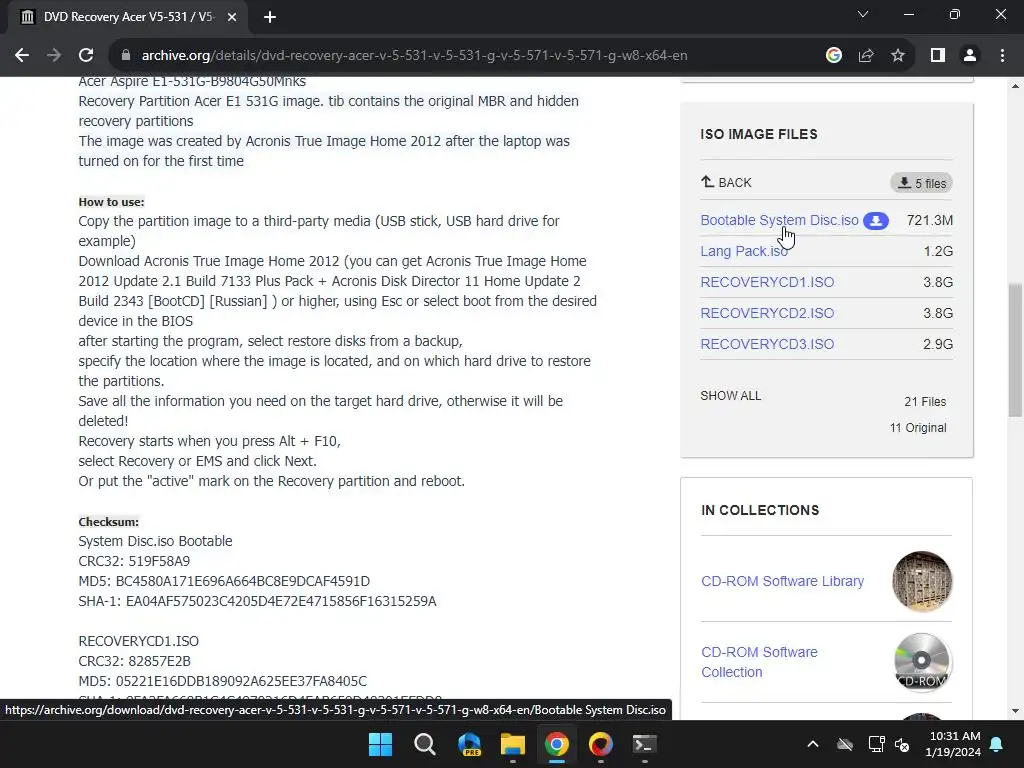Bookmark this page with the star
Viewport: 1024px width, 768px height.
tap(898, 56)
